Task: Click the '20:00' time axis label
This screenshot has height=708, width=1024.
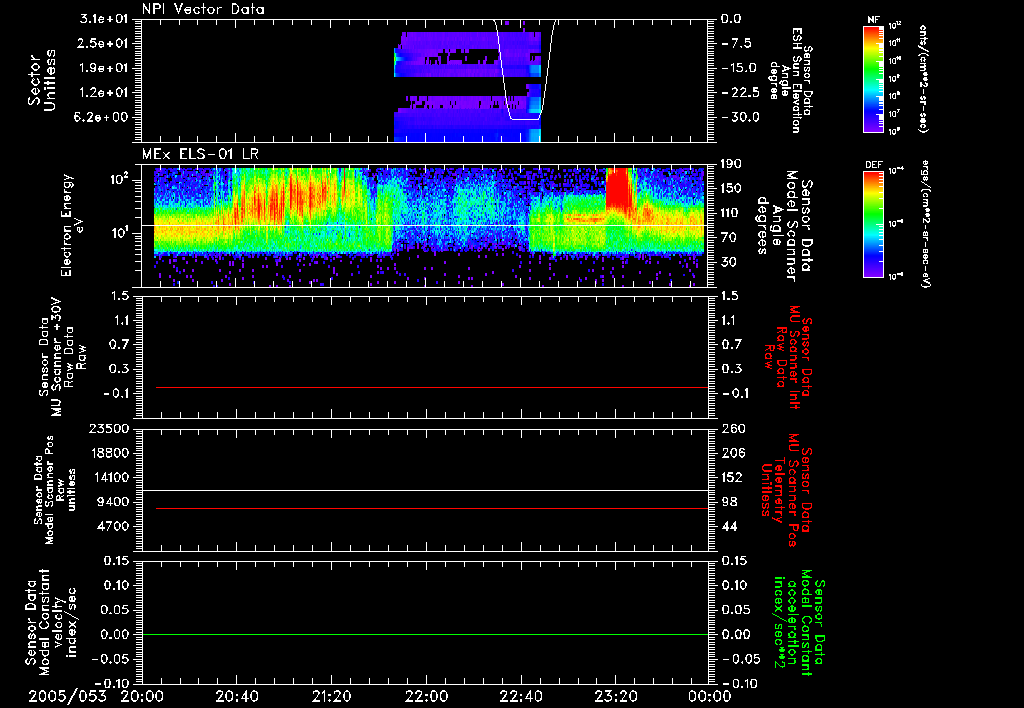Action: point(141,697)
